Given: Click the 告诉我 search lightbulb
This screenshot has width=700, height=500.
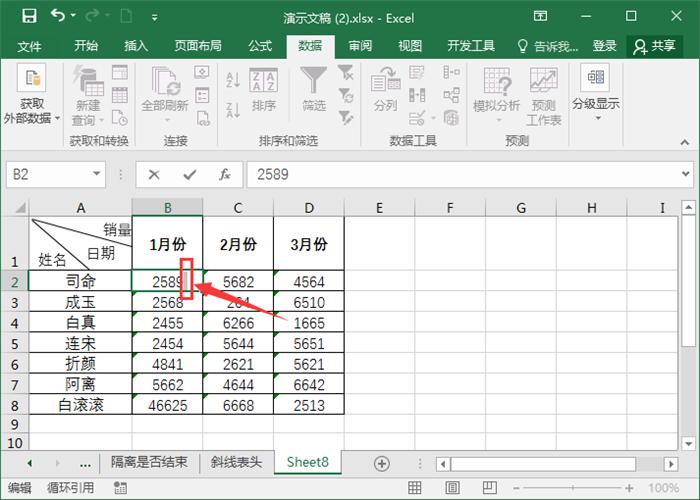Looking at the screenshot, I should (x=522, y=46).
